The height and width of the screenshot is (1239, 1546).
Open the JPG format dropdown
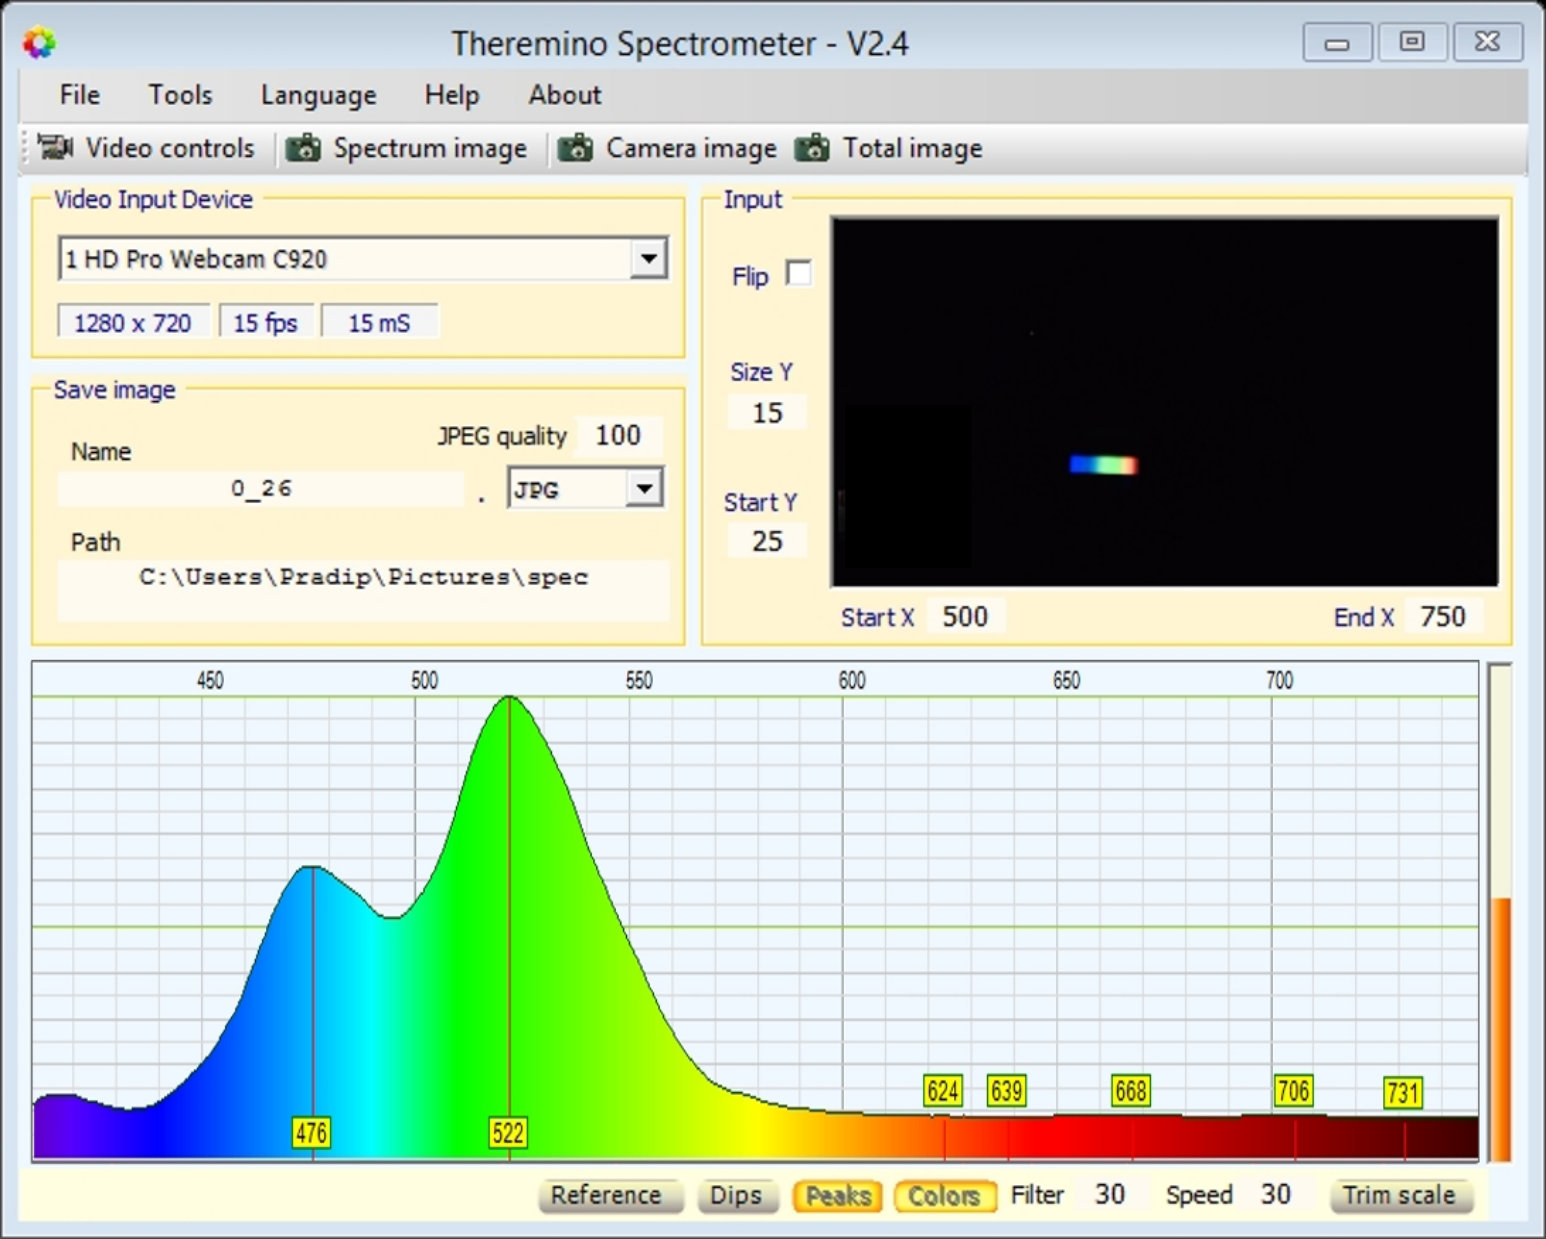point(645,489)
